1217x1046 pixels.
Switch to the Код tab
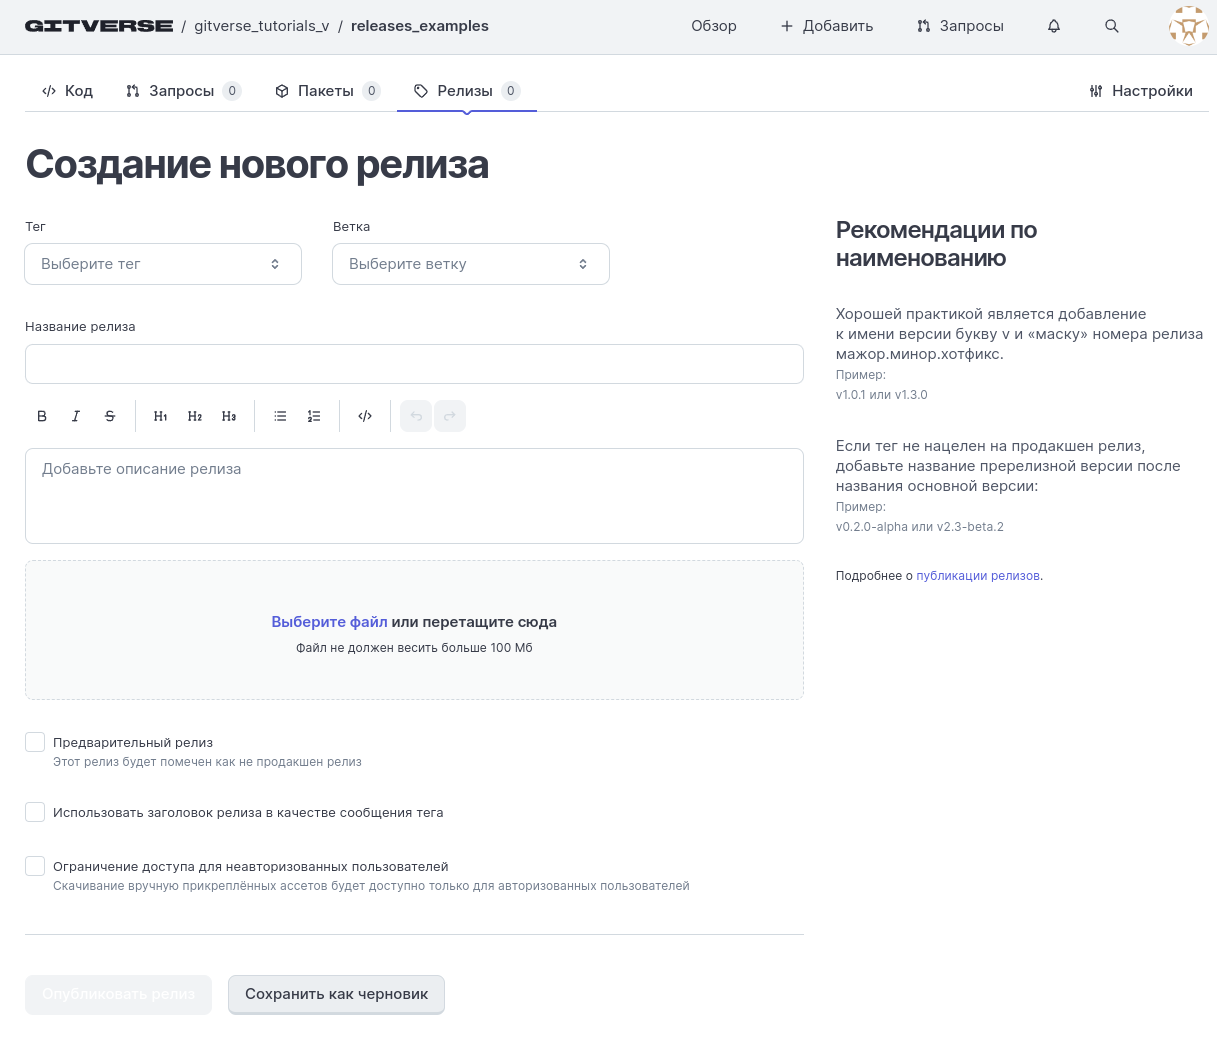67,91
